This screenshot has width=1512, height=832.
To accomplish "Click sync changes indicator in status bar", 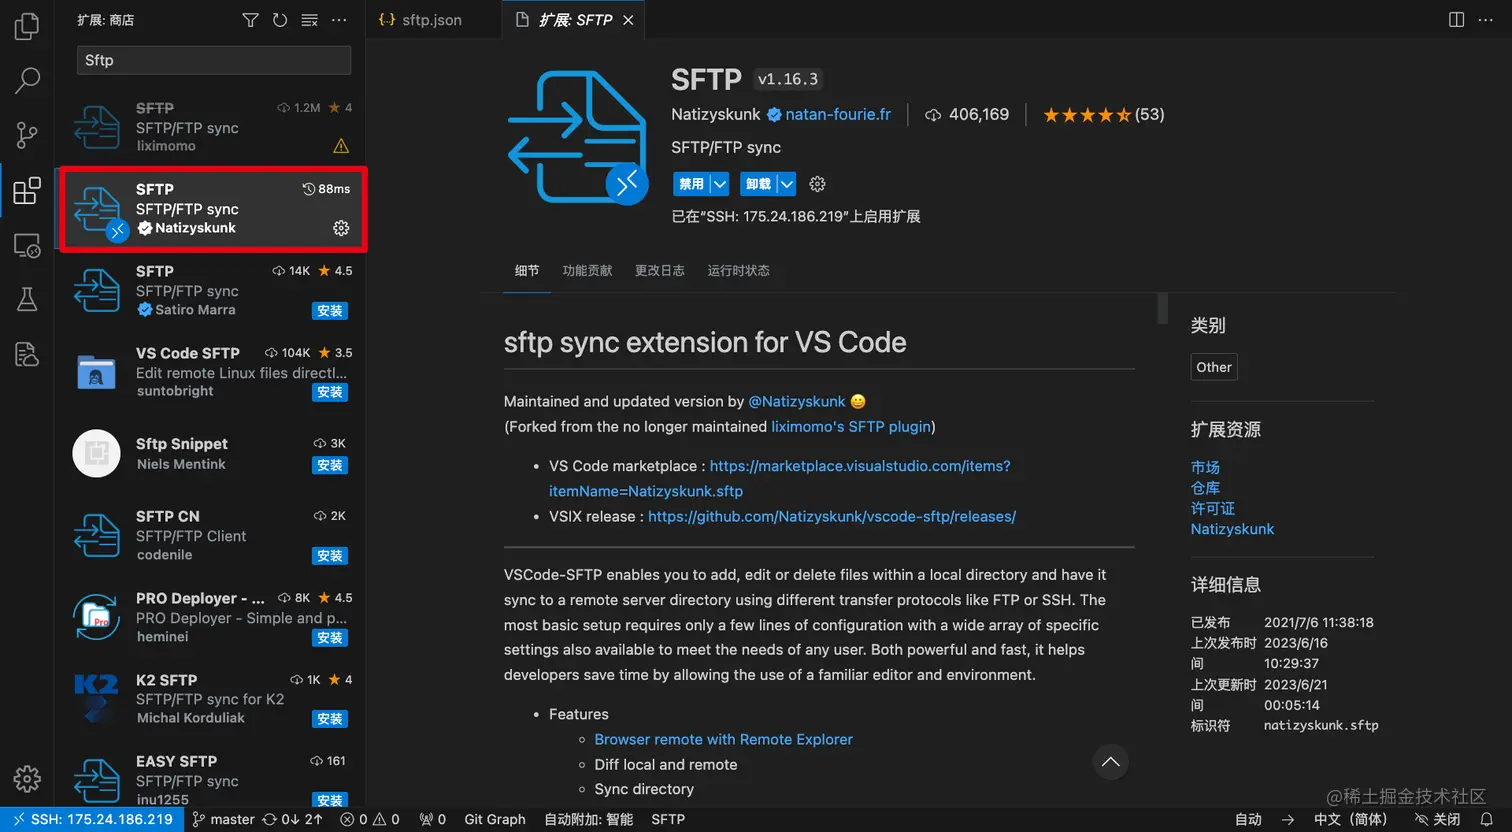I will (x=292, y=819).
